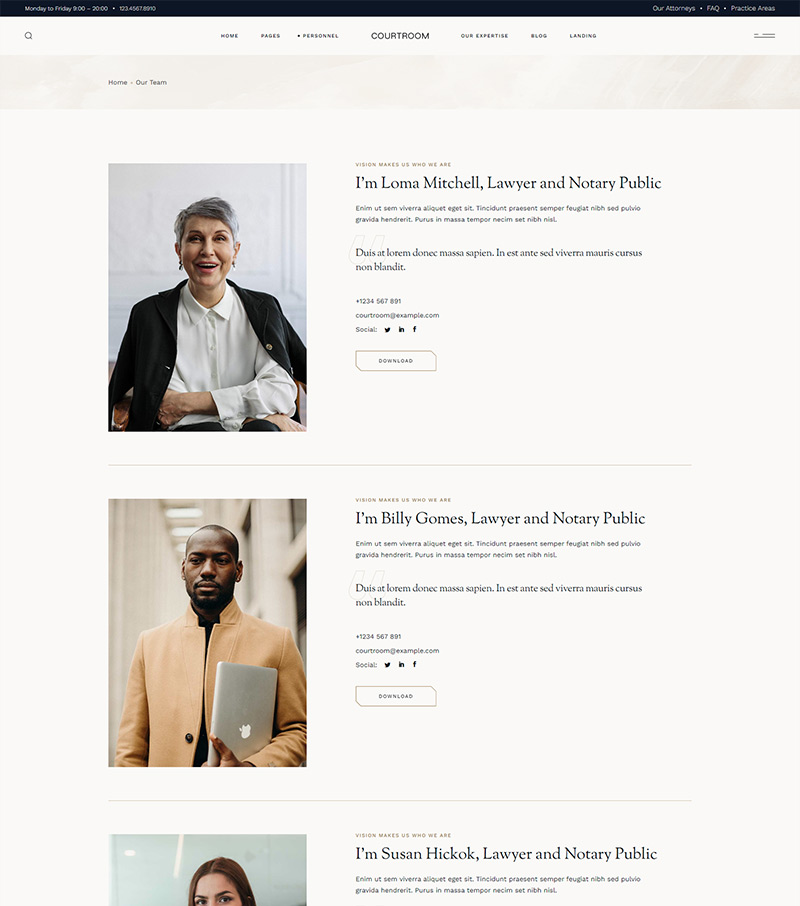Open Loma Mitchell's Facebook icon
Image resolution: width=800 pixels, height=906 pixels.
pos(415,329)
